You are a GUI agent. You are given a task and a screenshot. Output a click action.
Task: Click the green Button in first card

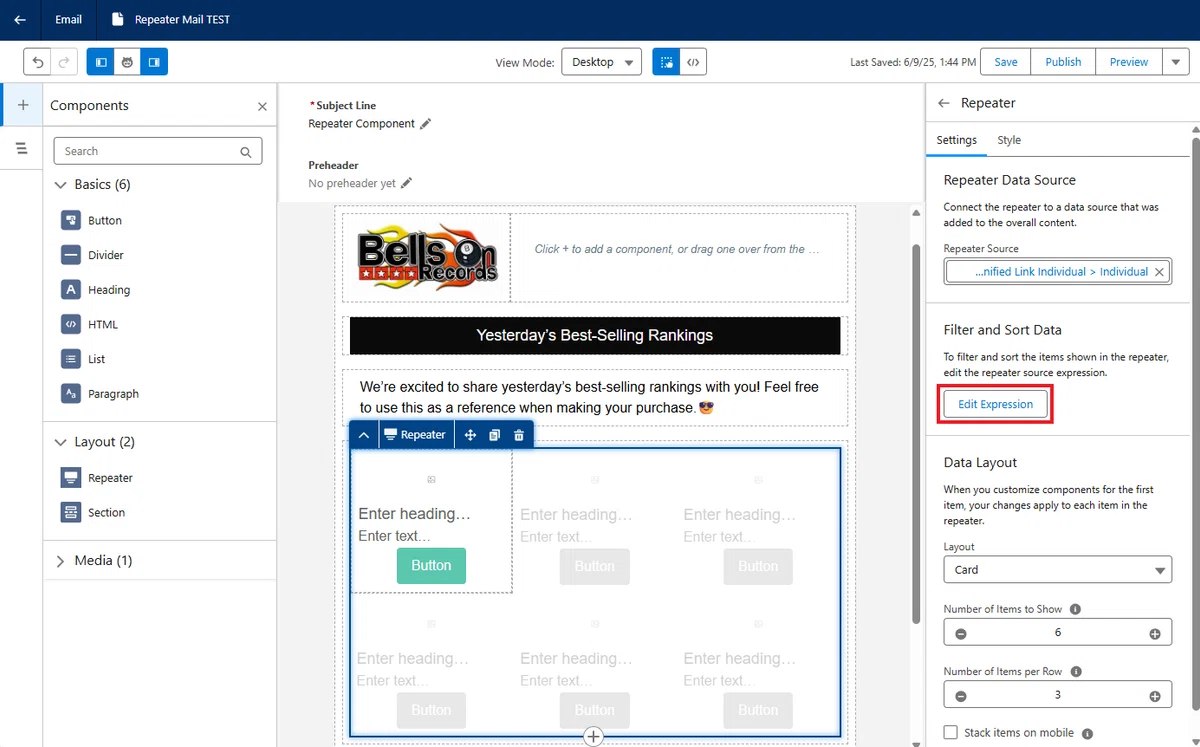431,565
